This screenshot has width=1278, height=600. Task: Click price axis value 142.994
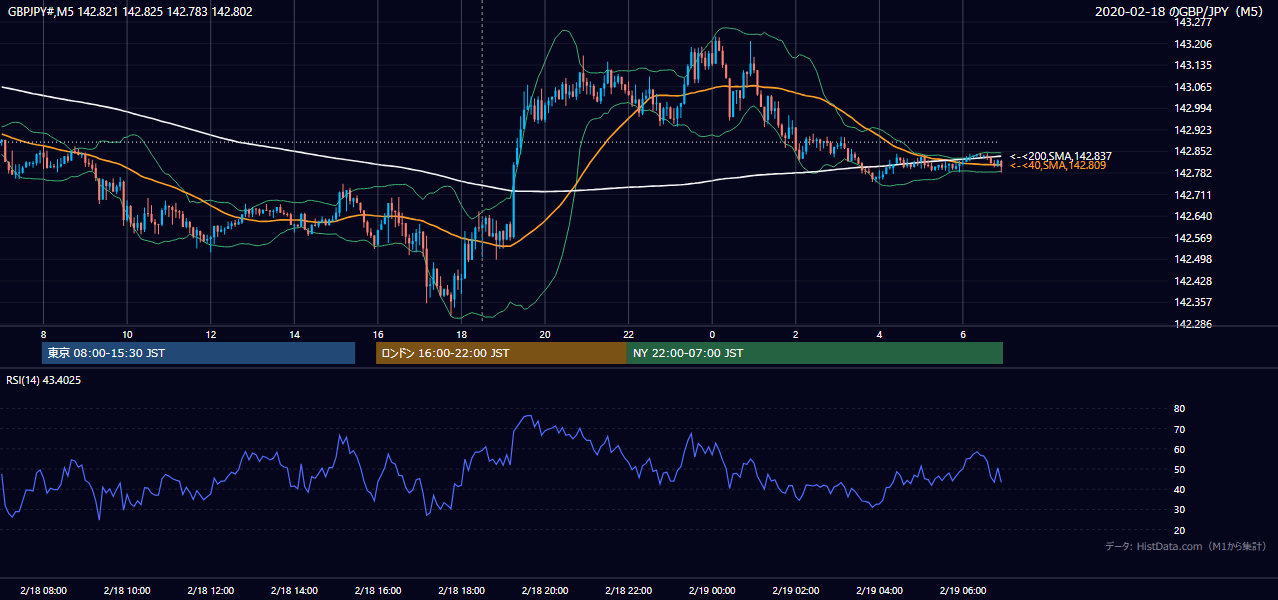pyautogui.click(x=1193, y=108)
